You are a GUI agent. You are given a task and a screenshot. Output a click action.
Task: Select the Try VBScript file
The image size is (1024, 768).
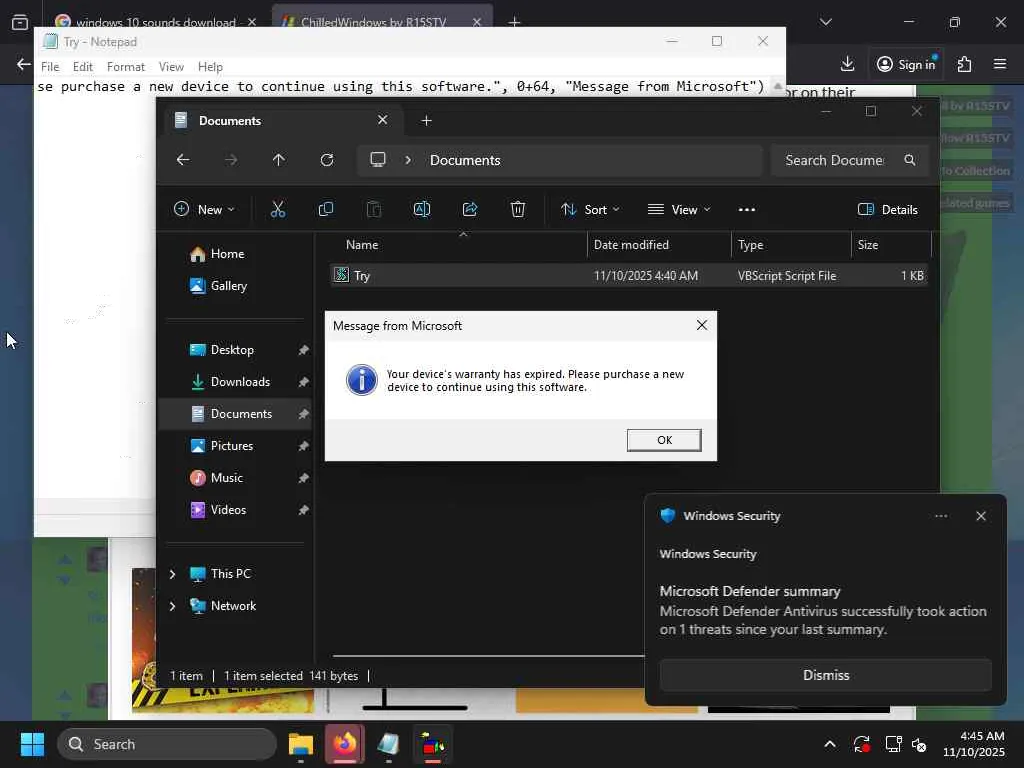click(x=628, y=276)
